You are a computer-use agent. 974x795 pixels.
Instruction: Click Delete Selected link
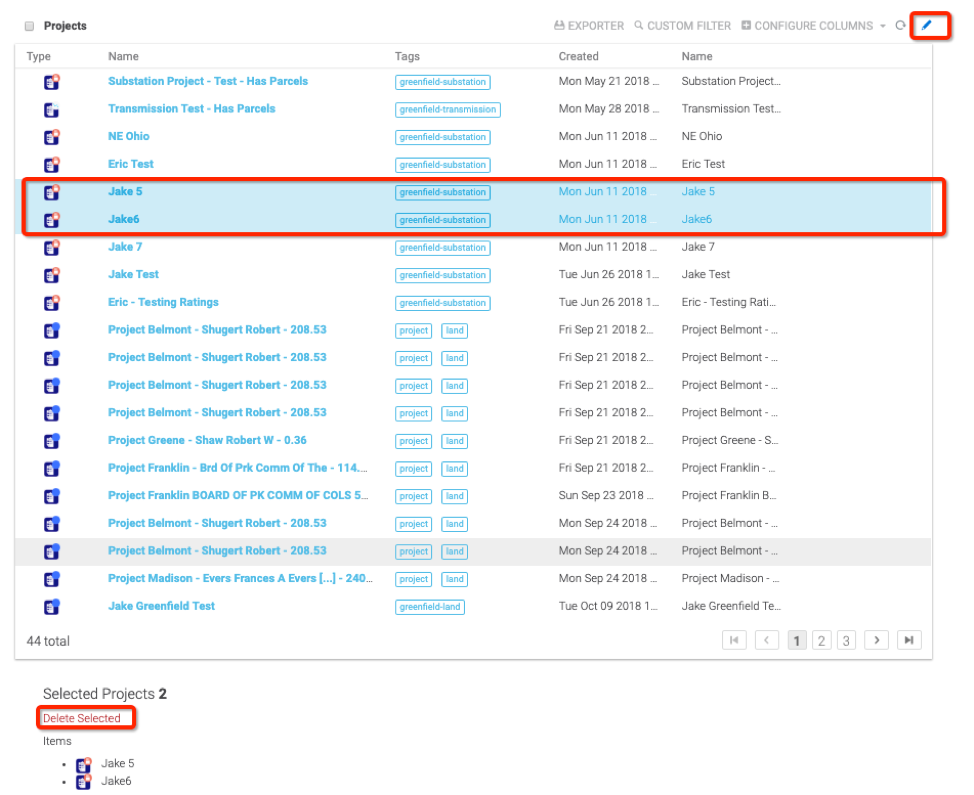82,718
